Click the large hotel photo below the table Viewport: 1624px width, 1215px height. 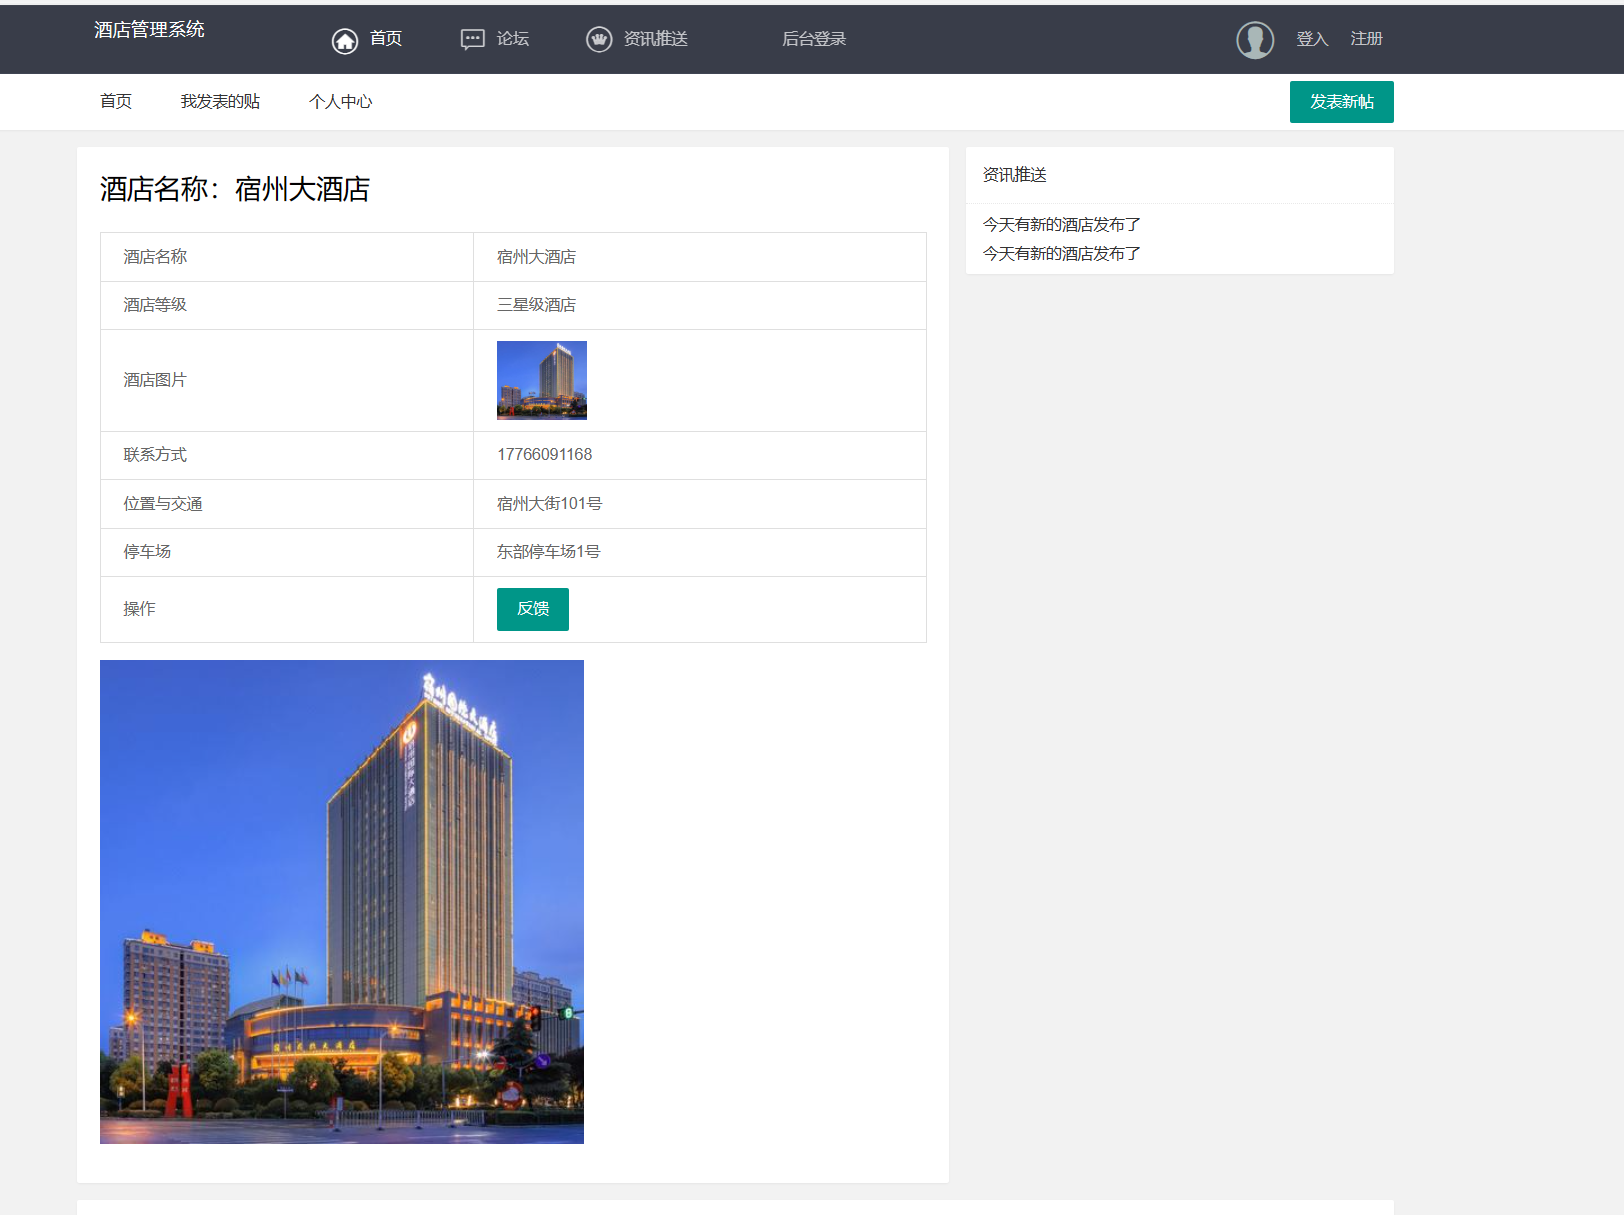click(x=341, y=901)
